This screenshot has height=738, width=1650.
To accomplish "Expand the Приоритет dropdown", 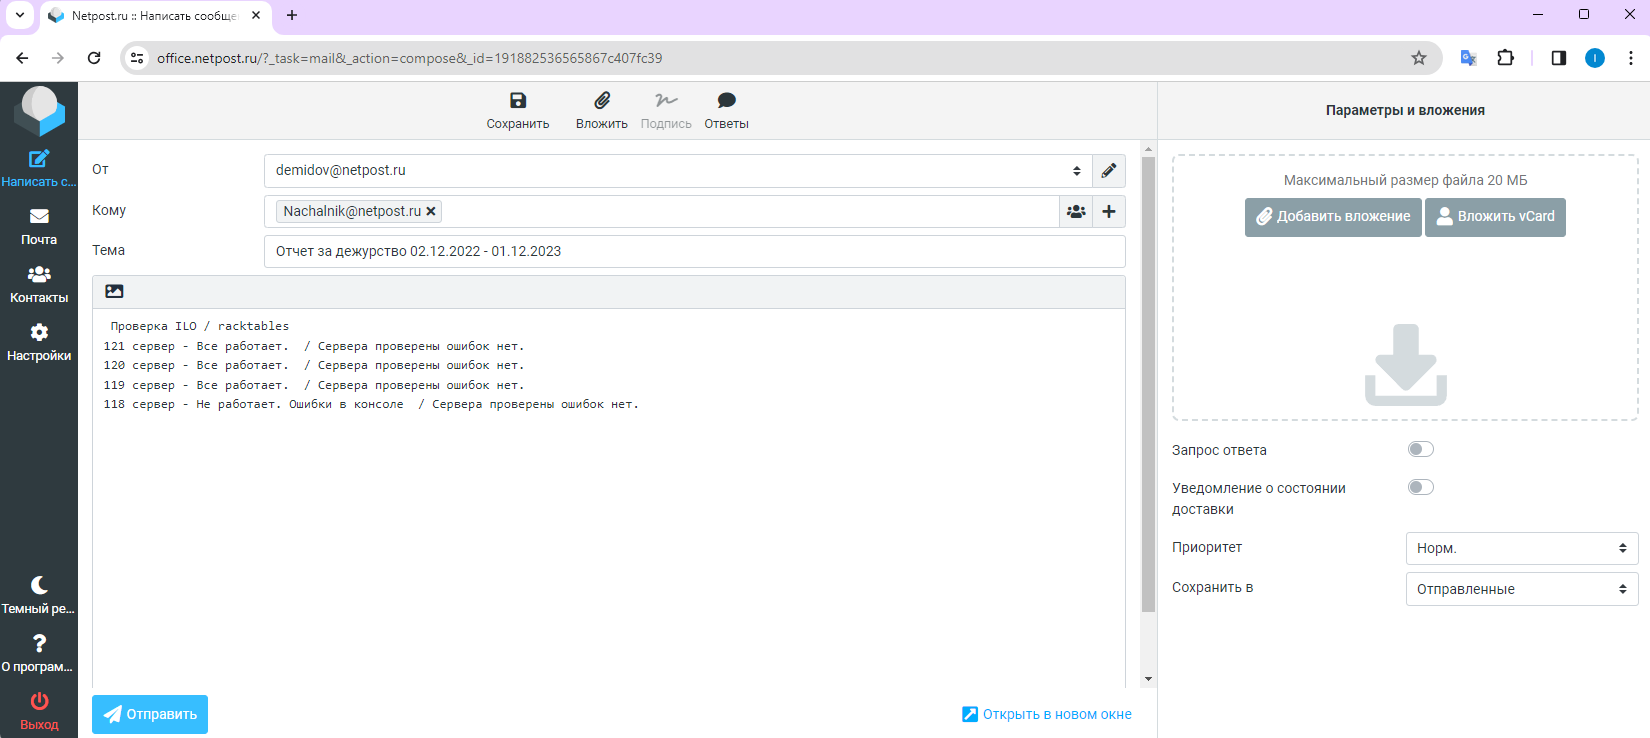I will [x=1521, y=549].
